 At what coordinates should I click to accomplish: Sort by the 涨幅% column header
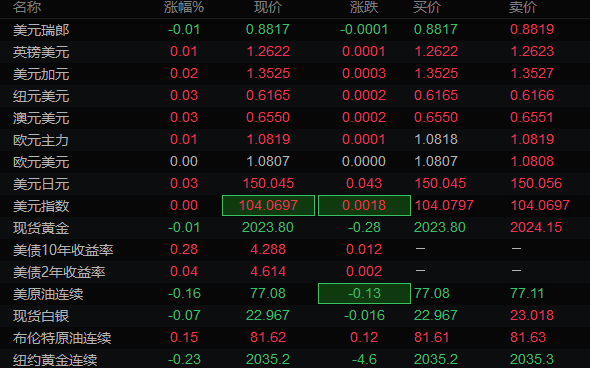[184, 7]
